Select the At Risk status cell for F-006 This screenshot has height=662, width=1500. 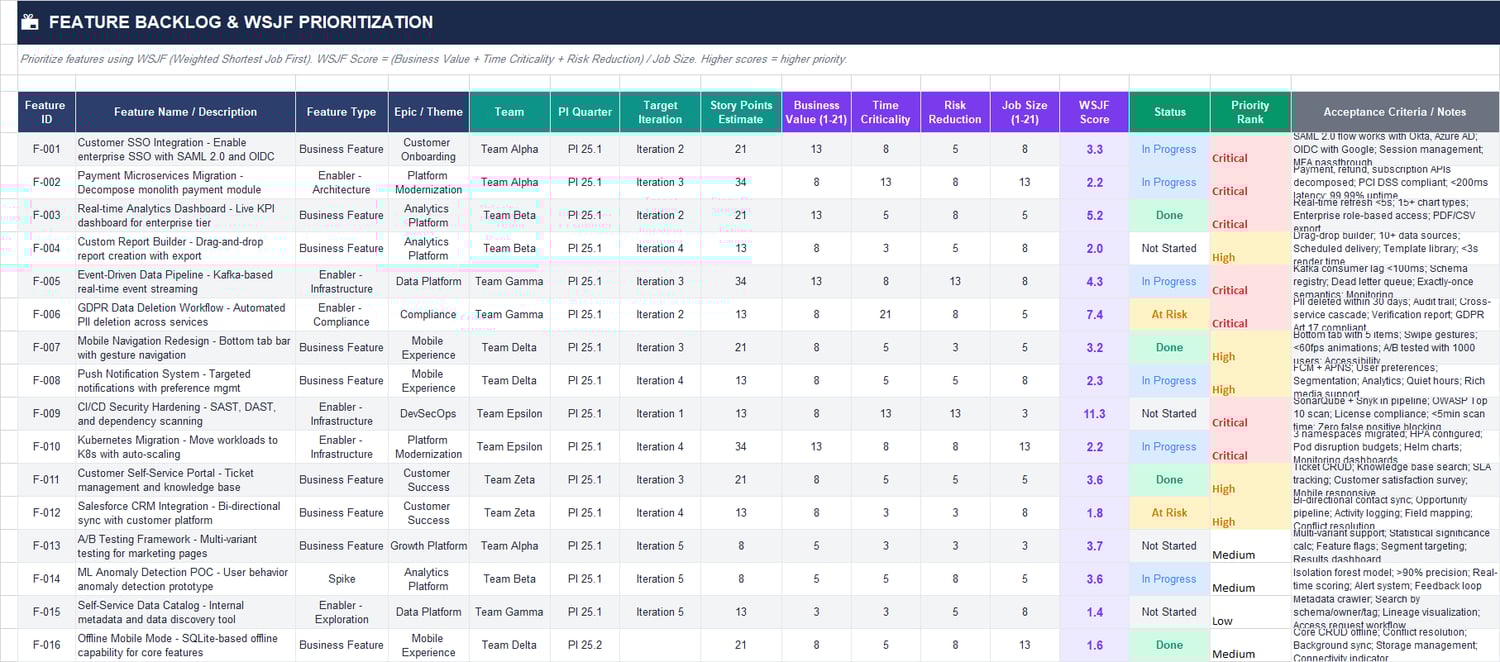click(1169, 314)
